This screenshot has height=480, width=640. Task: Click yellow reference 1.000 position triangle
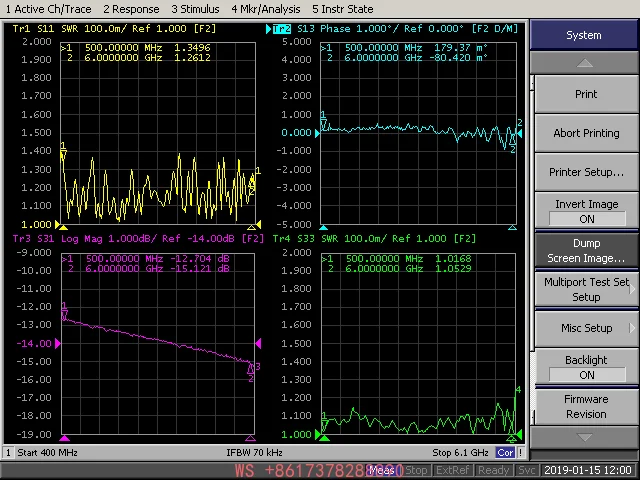58,224
